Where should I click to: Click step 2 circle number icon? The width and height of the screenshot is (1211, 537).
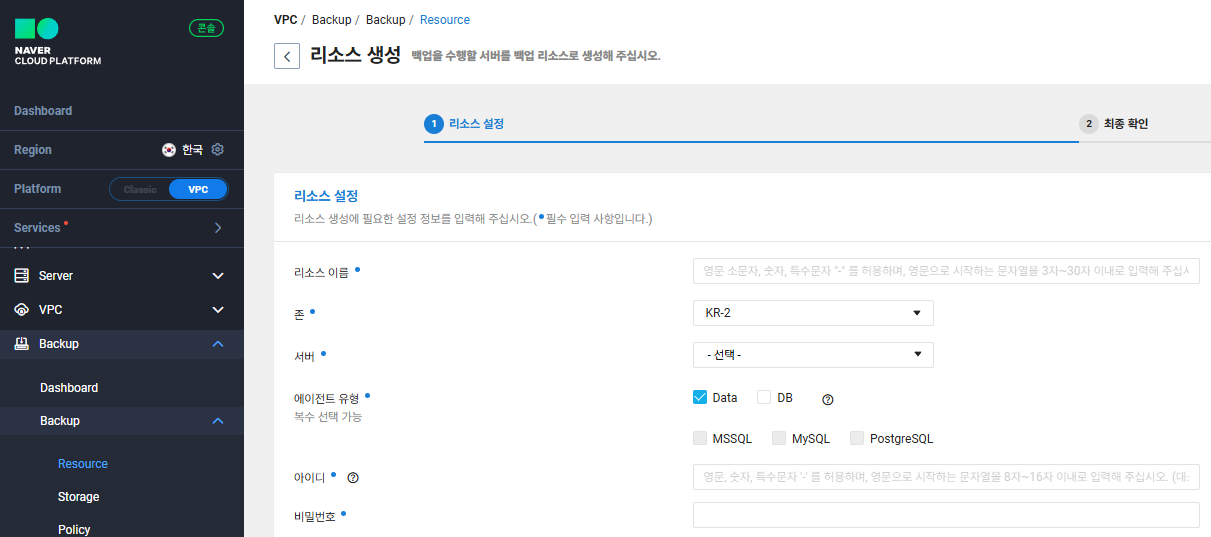(x=1089, y=124)
